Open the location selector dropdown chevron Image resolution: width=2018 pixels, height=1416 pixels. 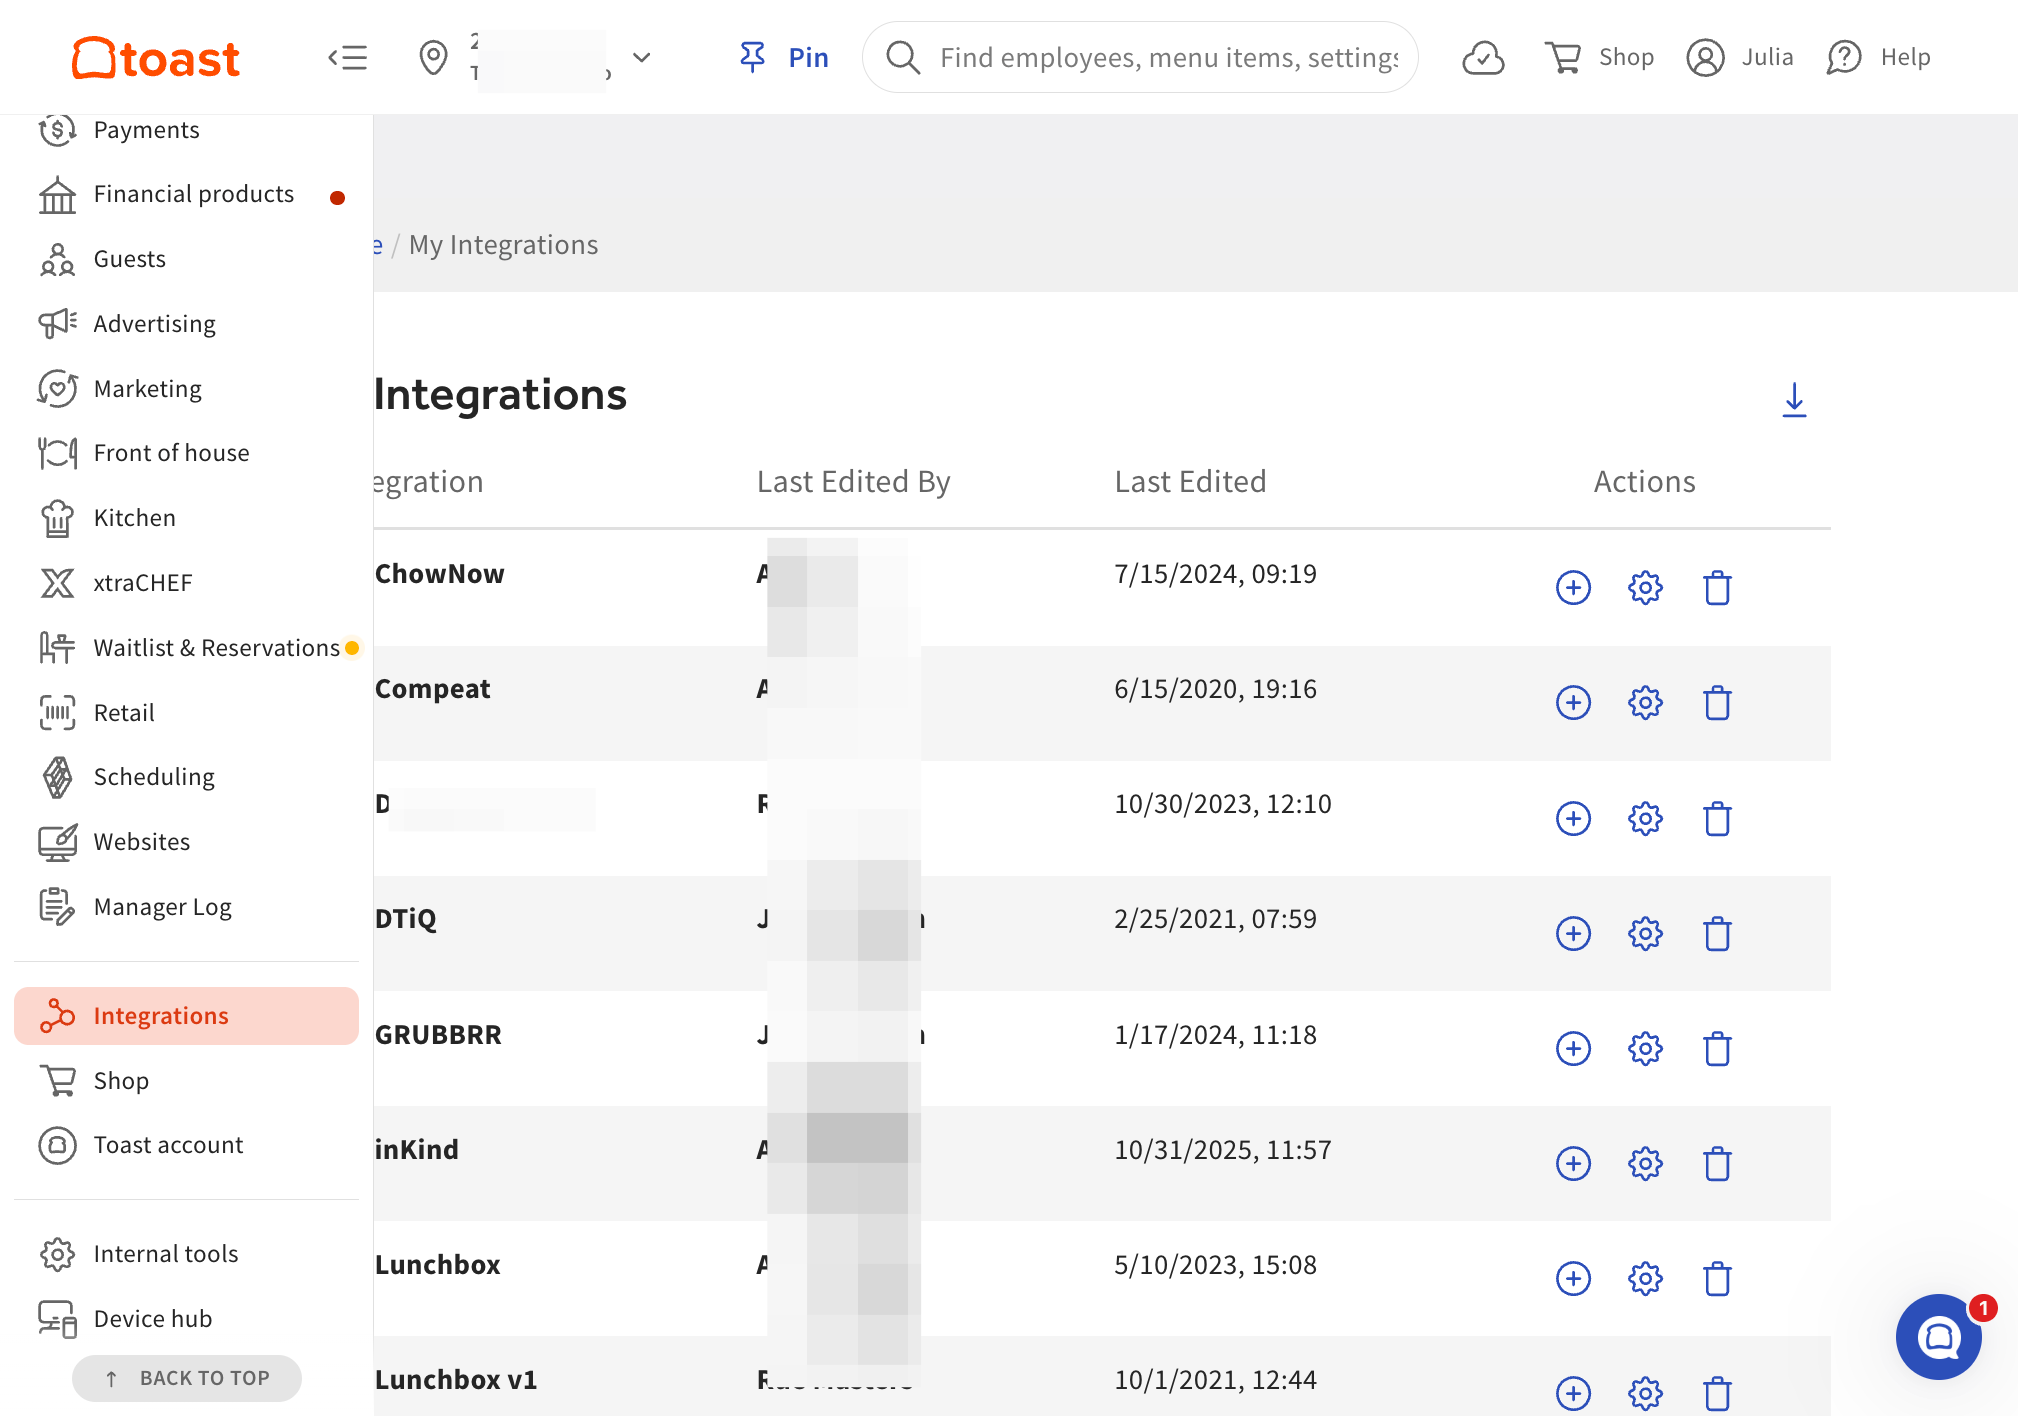click(x=642, y=57)
